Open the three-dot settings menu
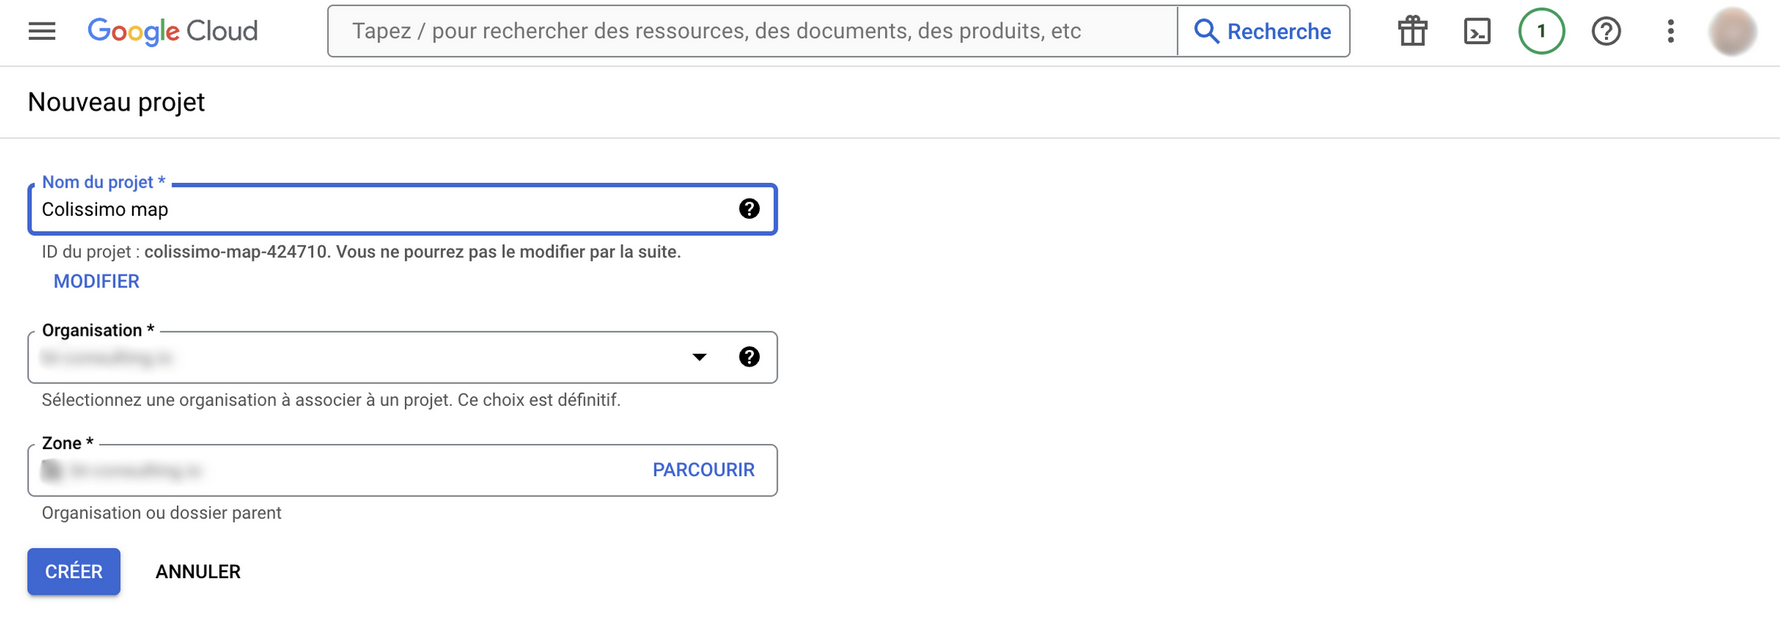Screen dimensions: 1780x634 pyautogui.click(x=1670, y=31)
